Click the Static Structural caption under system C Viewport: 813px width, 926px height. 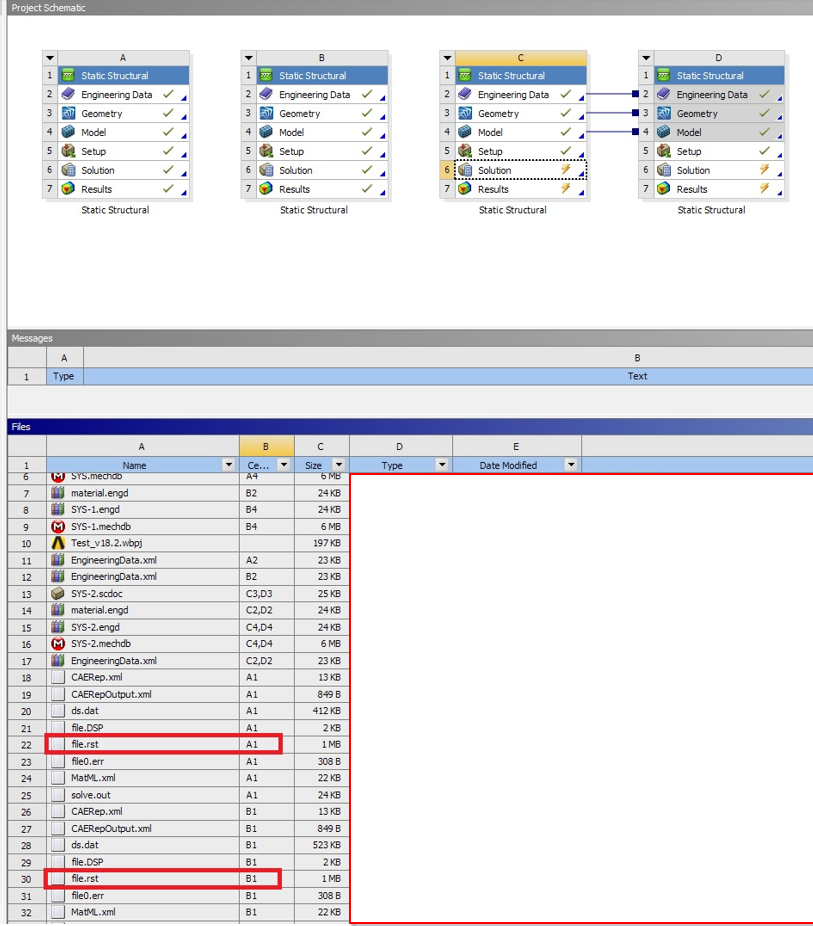512,210
